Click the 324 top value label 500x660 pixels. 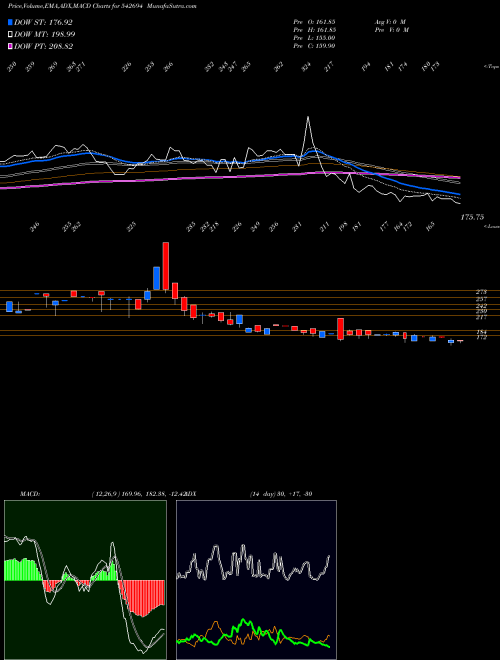[x=307, y=67]
